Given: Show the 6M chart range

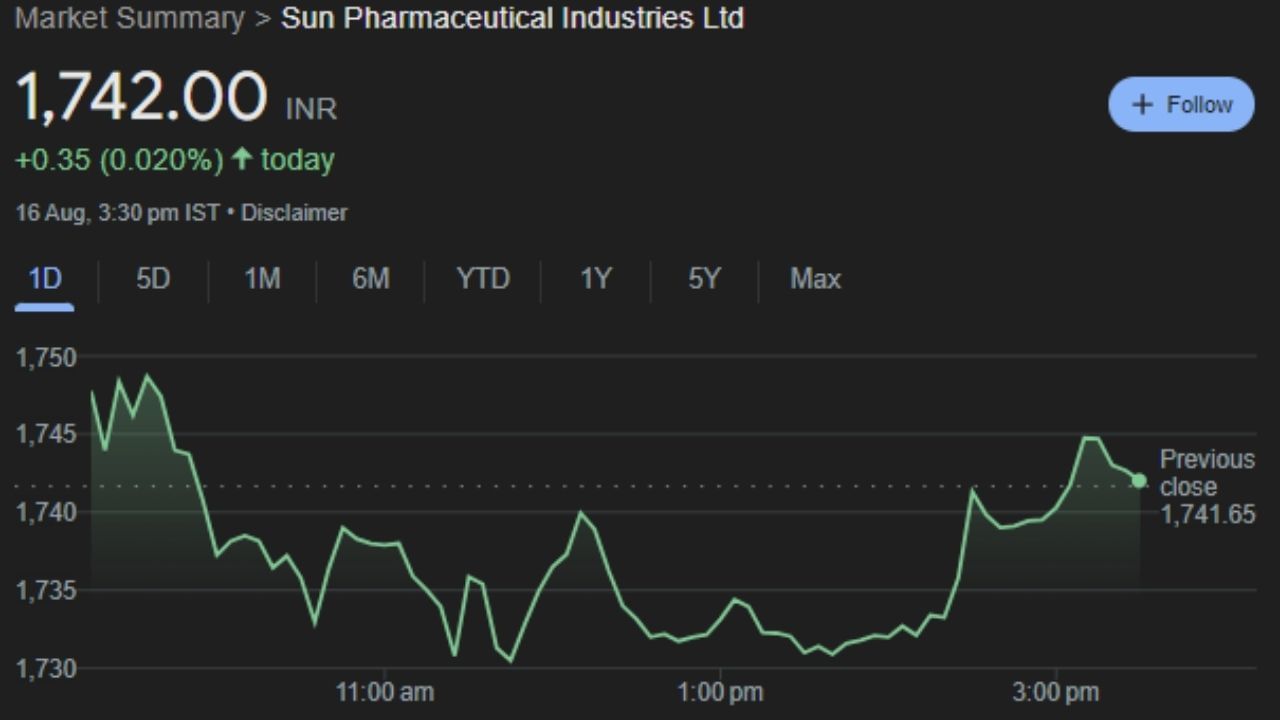Looking at the screenshot, I should click(370, 279).
